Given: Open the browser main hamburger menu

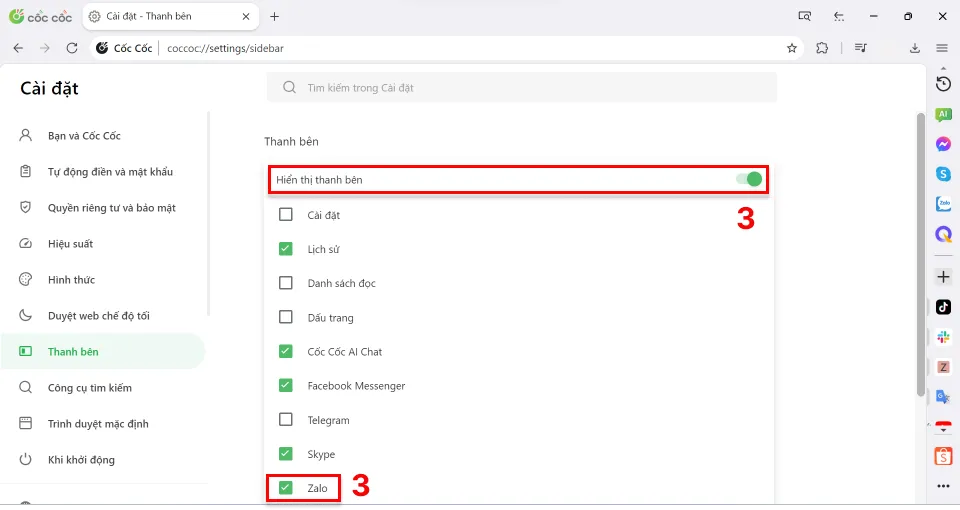Looking at the screenshot, I should click(x=941, y=48).
